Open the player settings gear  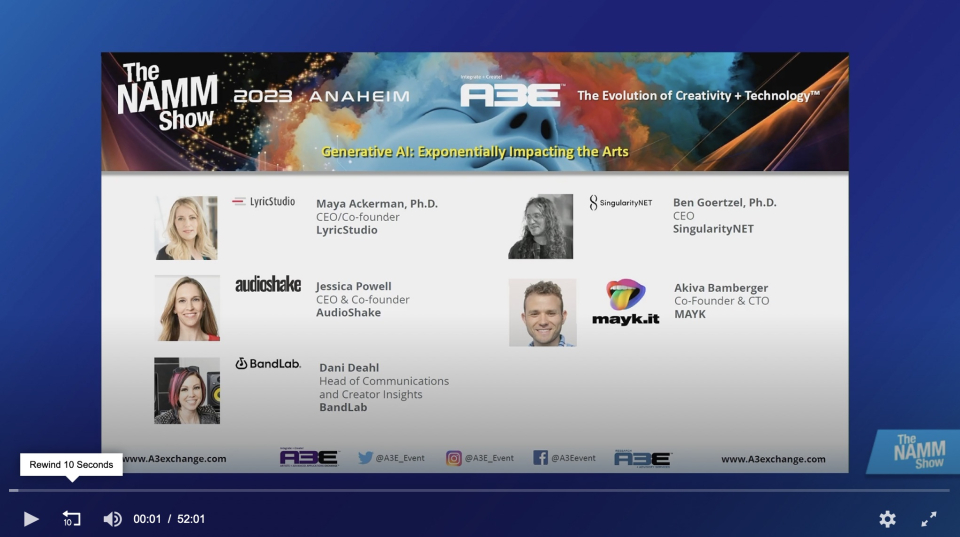point(887,519)
